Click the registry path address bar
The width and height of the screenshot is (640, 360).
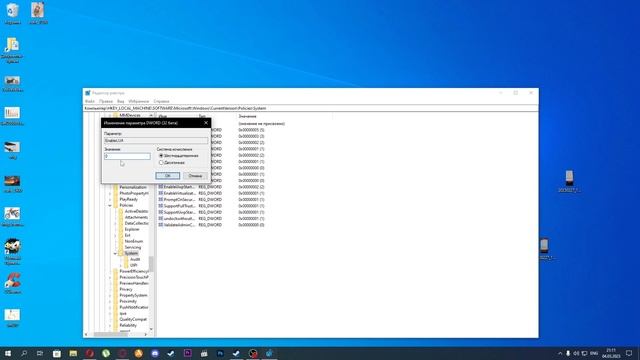[311, 108]
